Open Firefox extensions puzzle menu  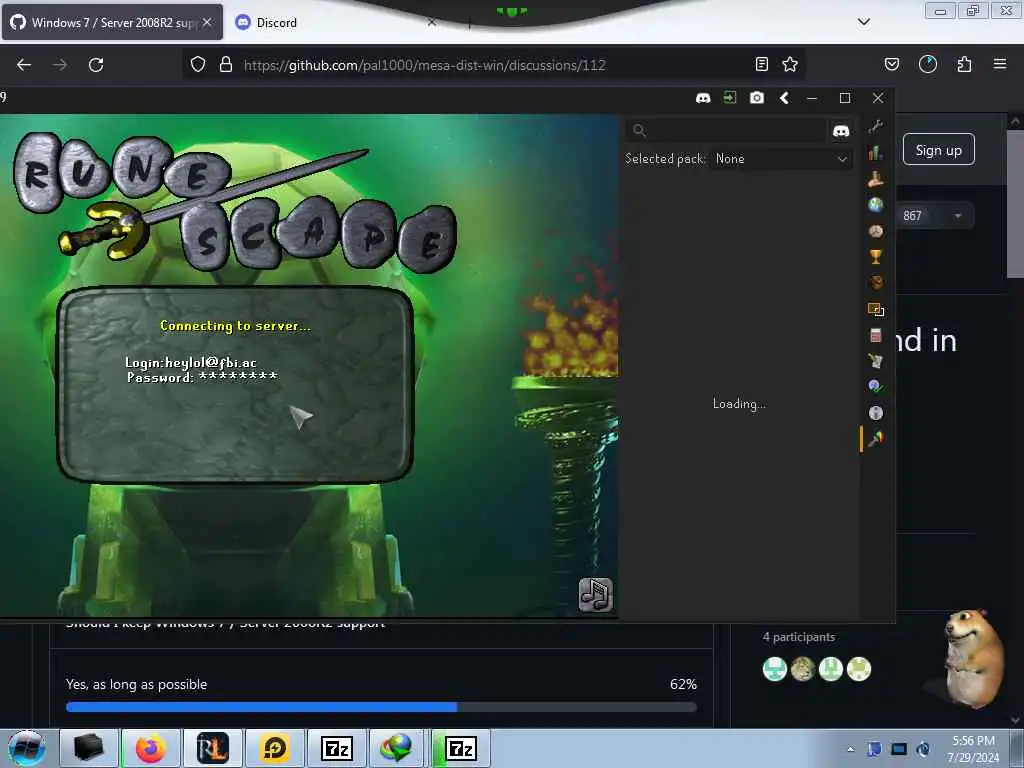(964, 64)
